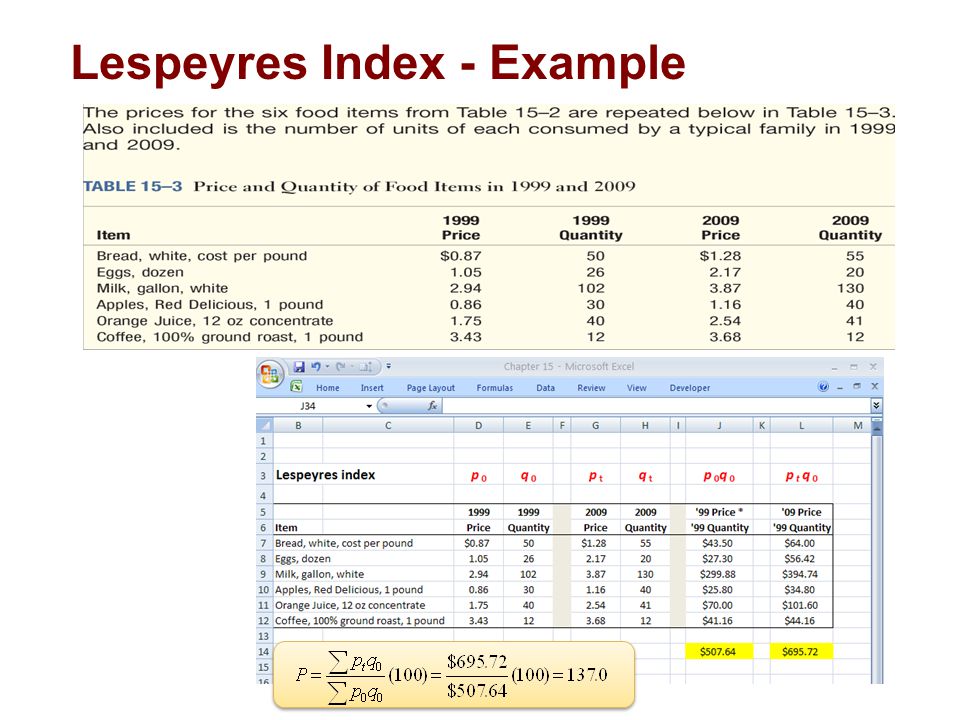The image size is (960, 720).
Task: Minimize the workbook window inside the ribbon row
Action: tap(840, 387)
